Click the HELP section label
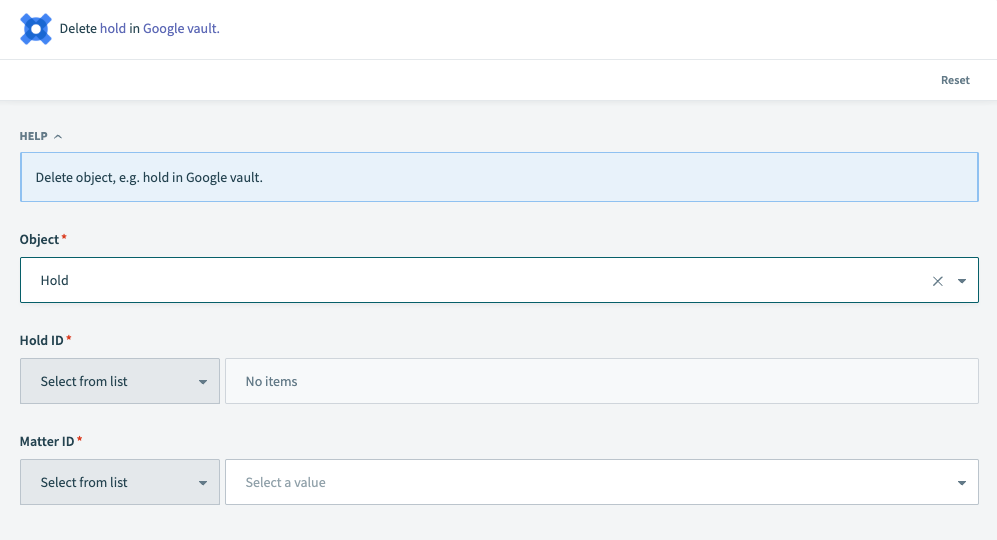997x540 pixels. coord(34,136)
